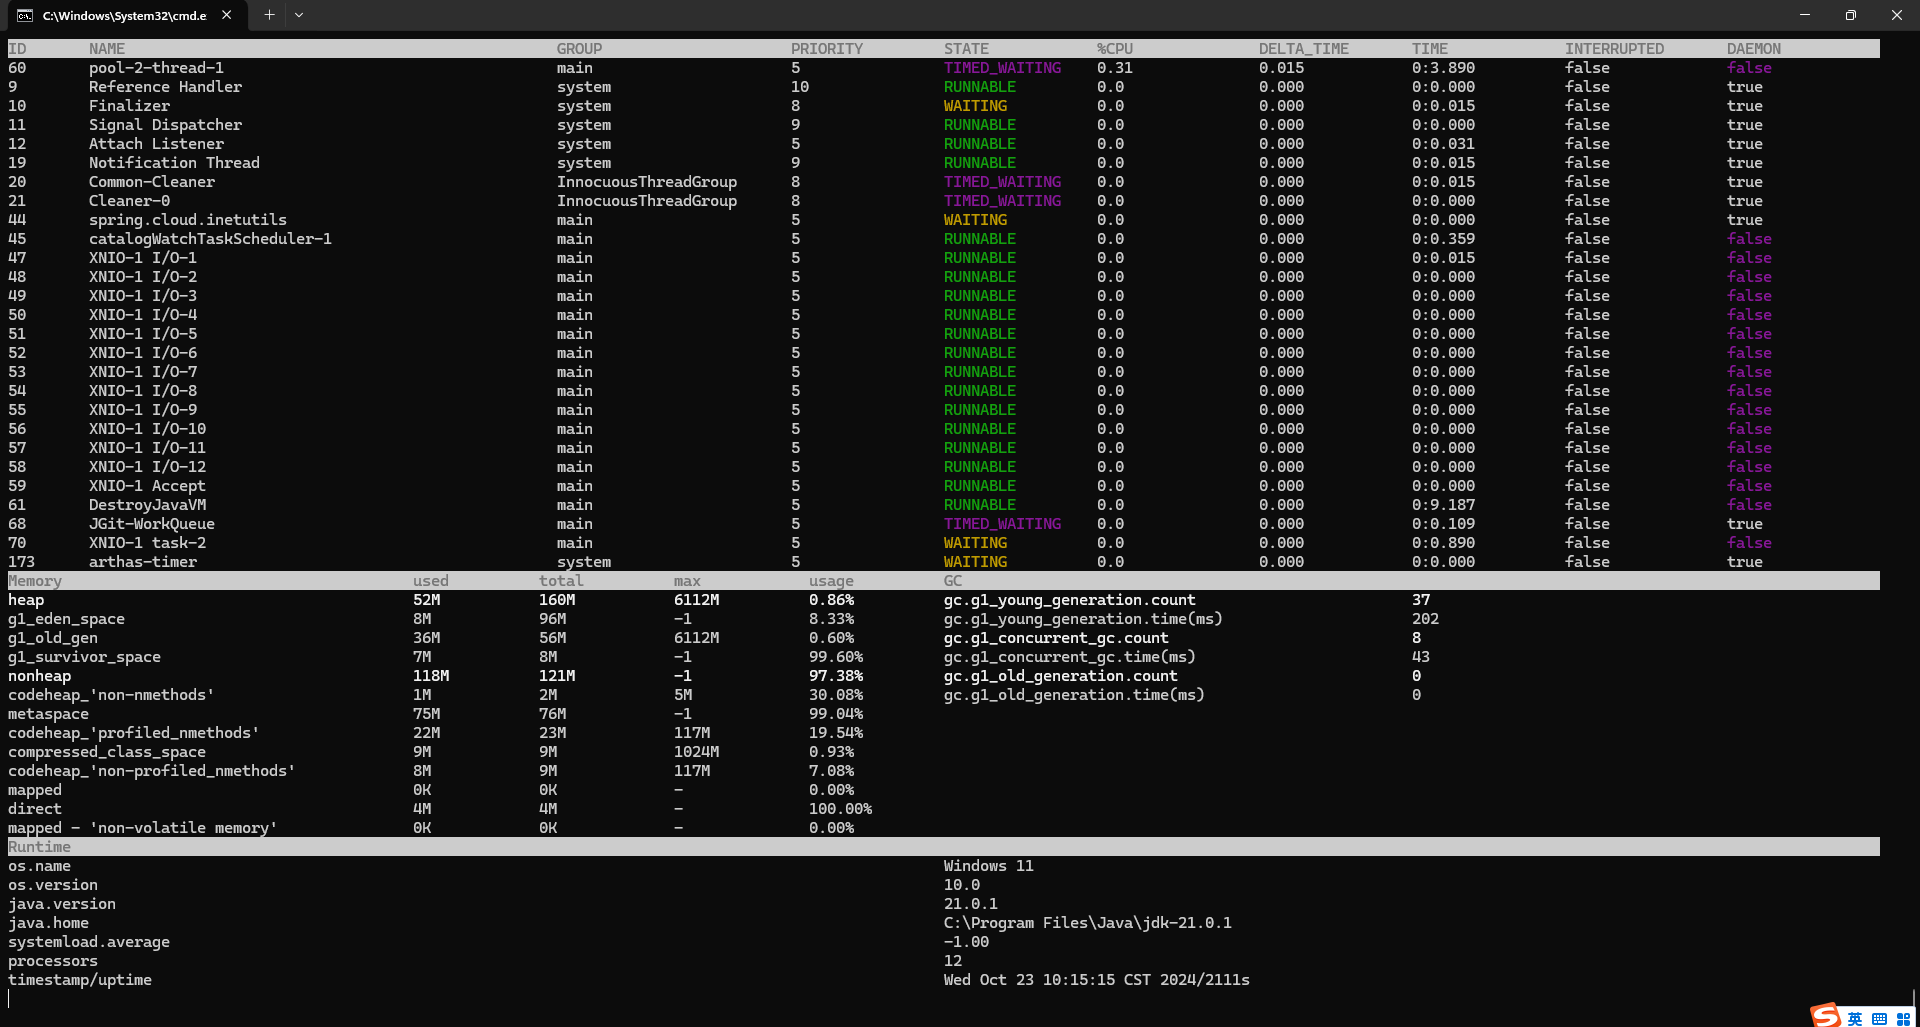The image size is (1920, 1027).
Task: Click the catalogWatchTaskScheduler-1 thread row
Action: pos(210,239)
